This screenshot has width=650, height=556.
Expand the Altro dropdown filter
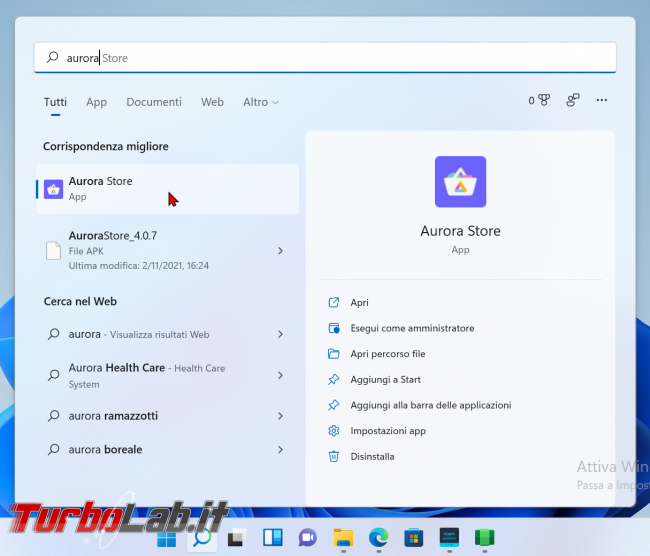click(260, 102)
